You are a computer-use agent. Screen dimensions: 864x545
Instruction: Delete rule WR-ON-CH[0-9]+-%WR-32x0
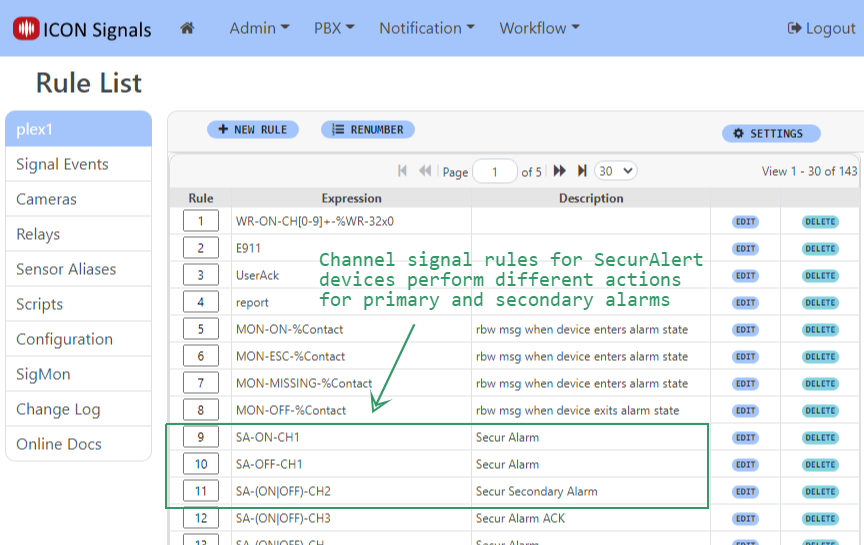(820, 222)
